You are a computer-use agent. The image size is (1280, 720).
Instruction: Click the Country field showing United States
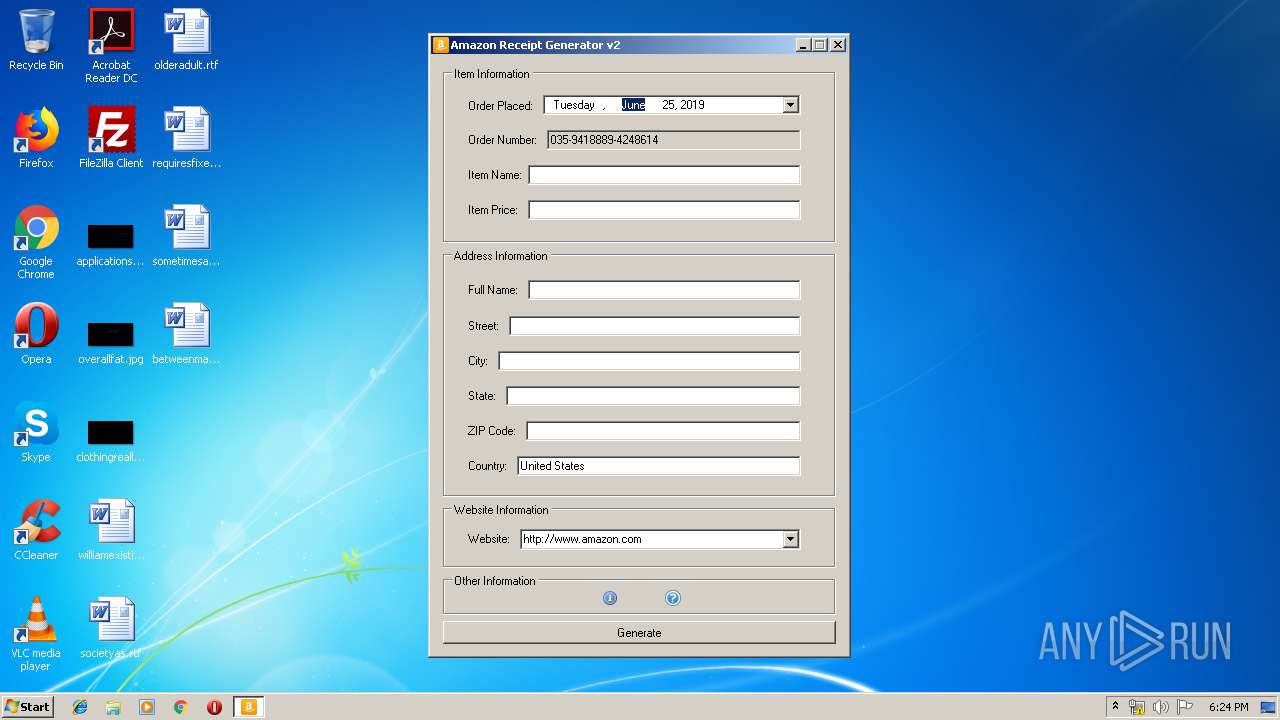pos(659,466)
